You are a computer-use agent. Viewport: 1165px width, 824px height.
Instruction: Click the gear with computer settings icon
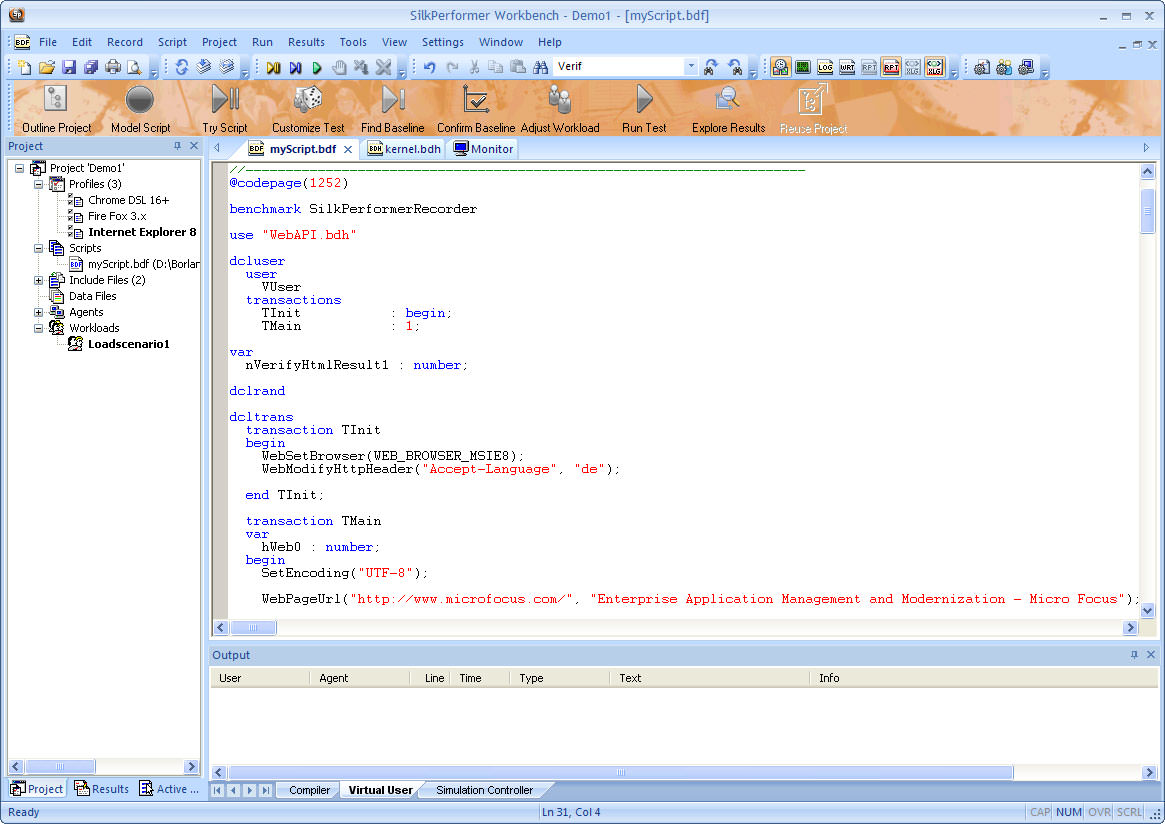(1027, 68)
